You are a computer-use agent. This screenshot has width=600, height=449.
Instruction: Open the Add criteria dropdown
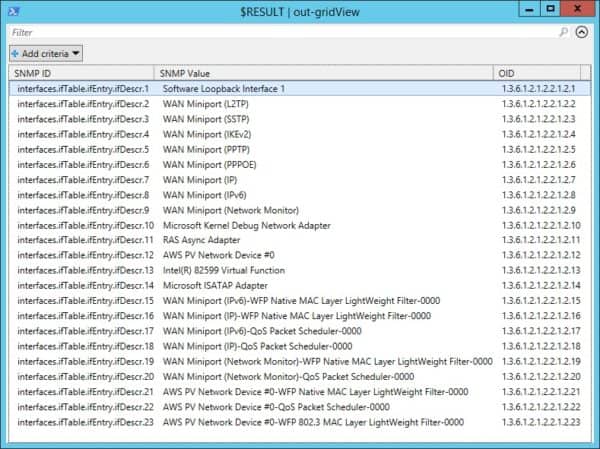(x=46, y=53)
